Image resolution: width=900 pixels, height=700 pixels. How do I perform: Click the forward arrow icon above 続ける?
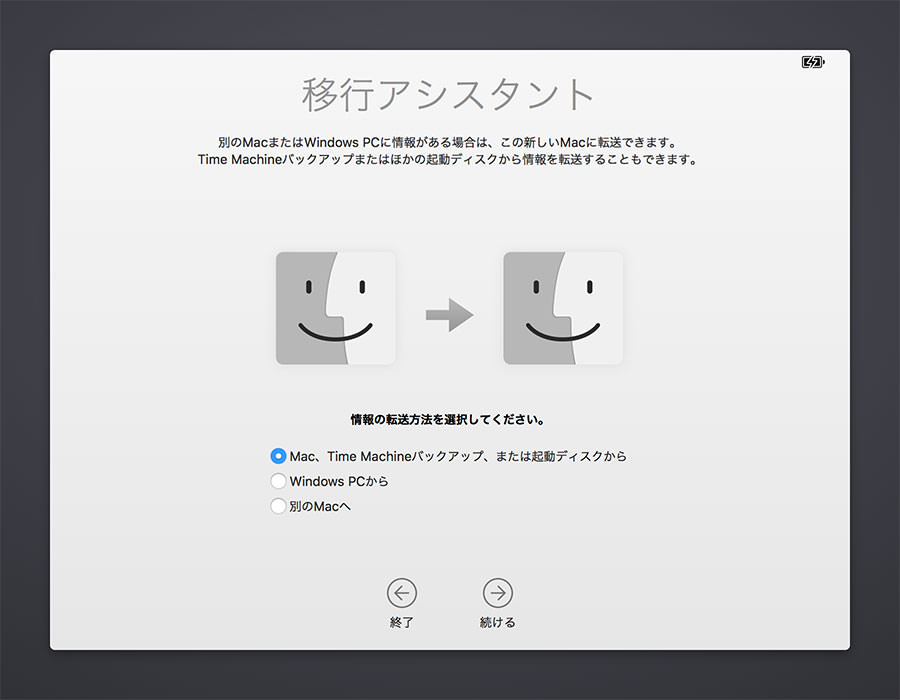pos(498,593)
